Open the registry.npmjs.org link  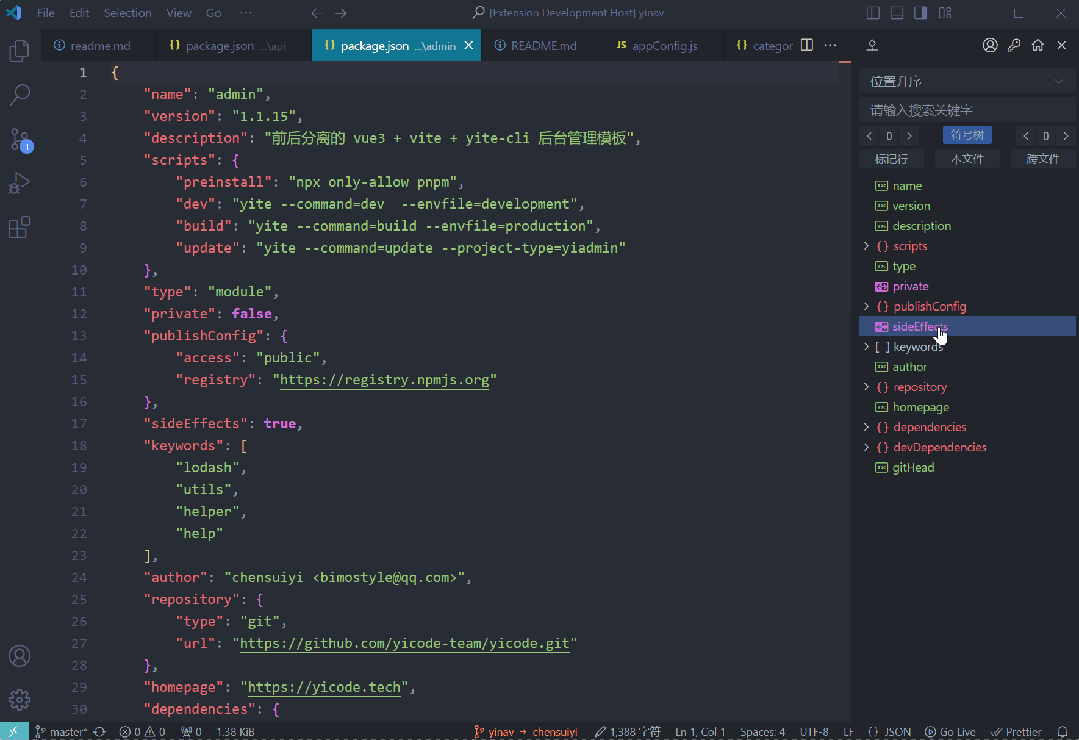point(385,379)
